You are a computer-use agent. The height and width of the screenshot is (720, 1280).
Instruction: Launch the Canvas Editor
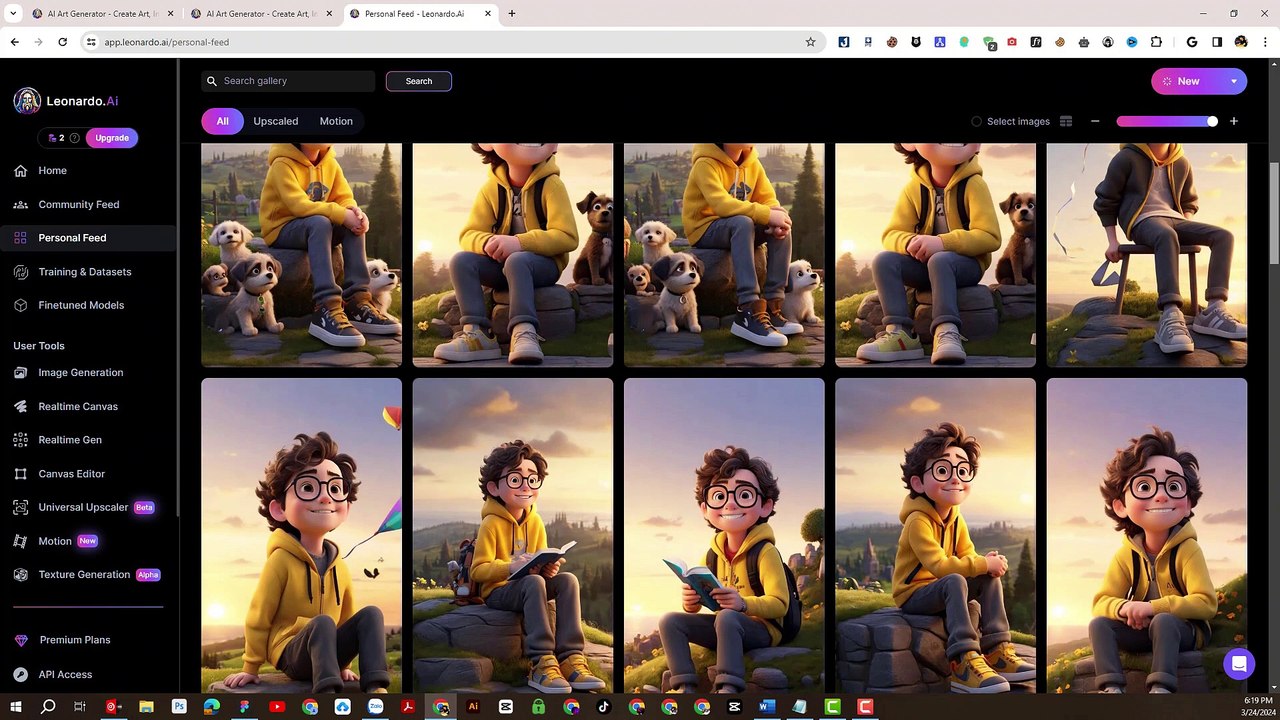(71, 473)
